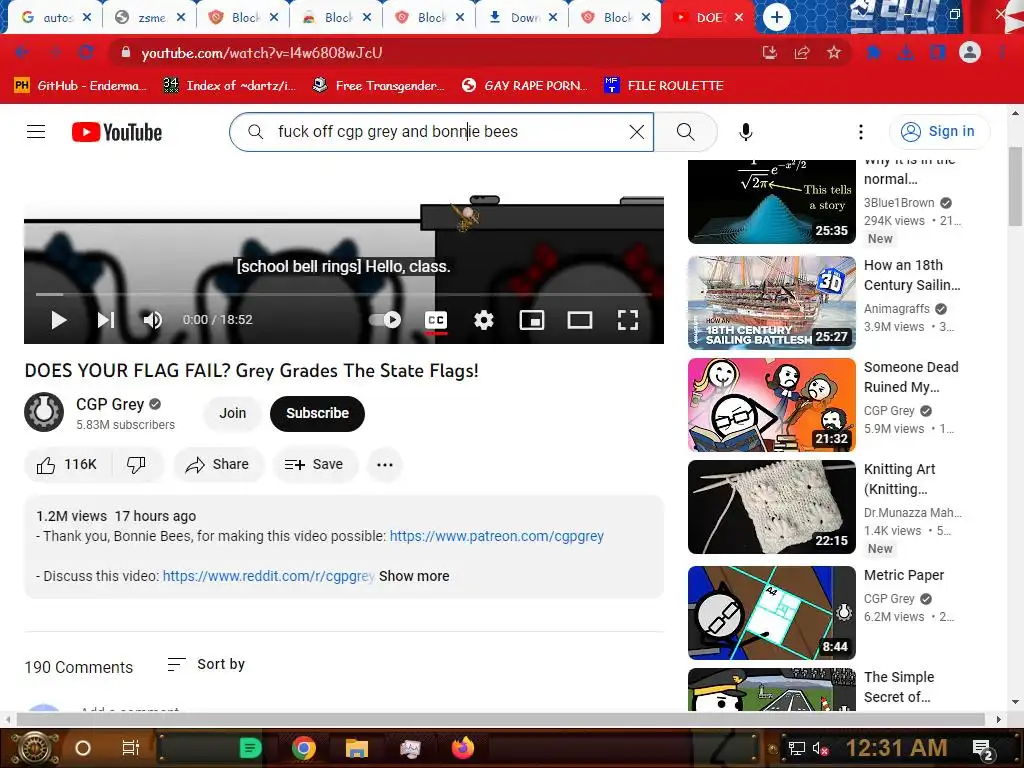Clear the search box with X icon
The width and height of the screenshot is (1024, 768).
(x=637, y=132)
